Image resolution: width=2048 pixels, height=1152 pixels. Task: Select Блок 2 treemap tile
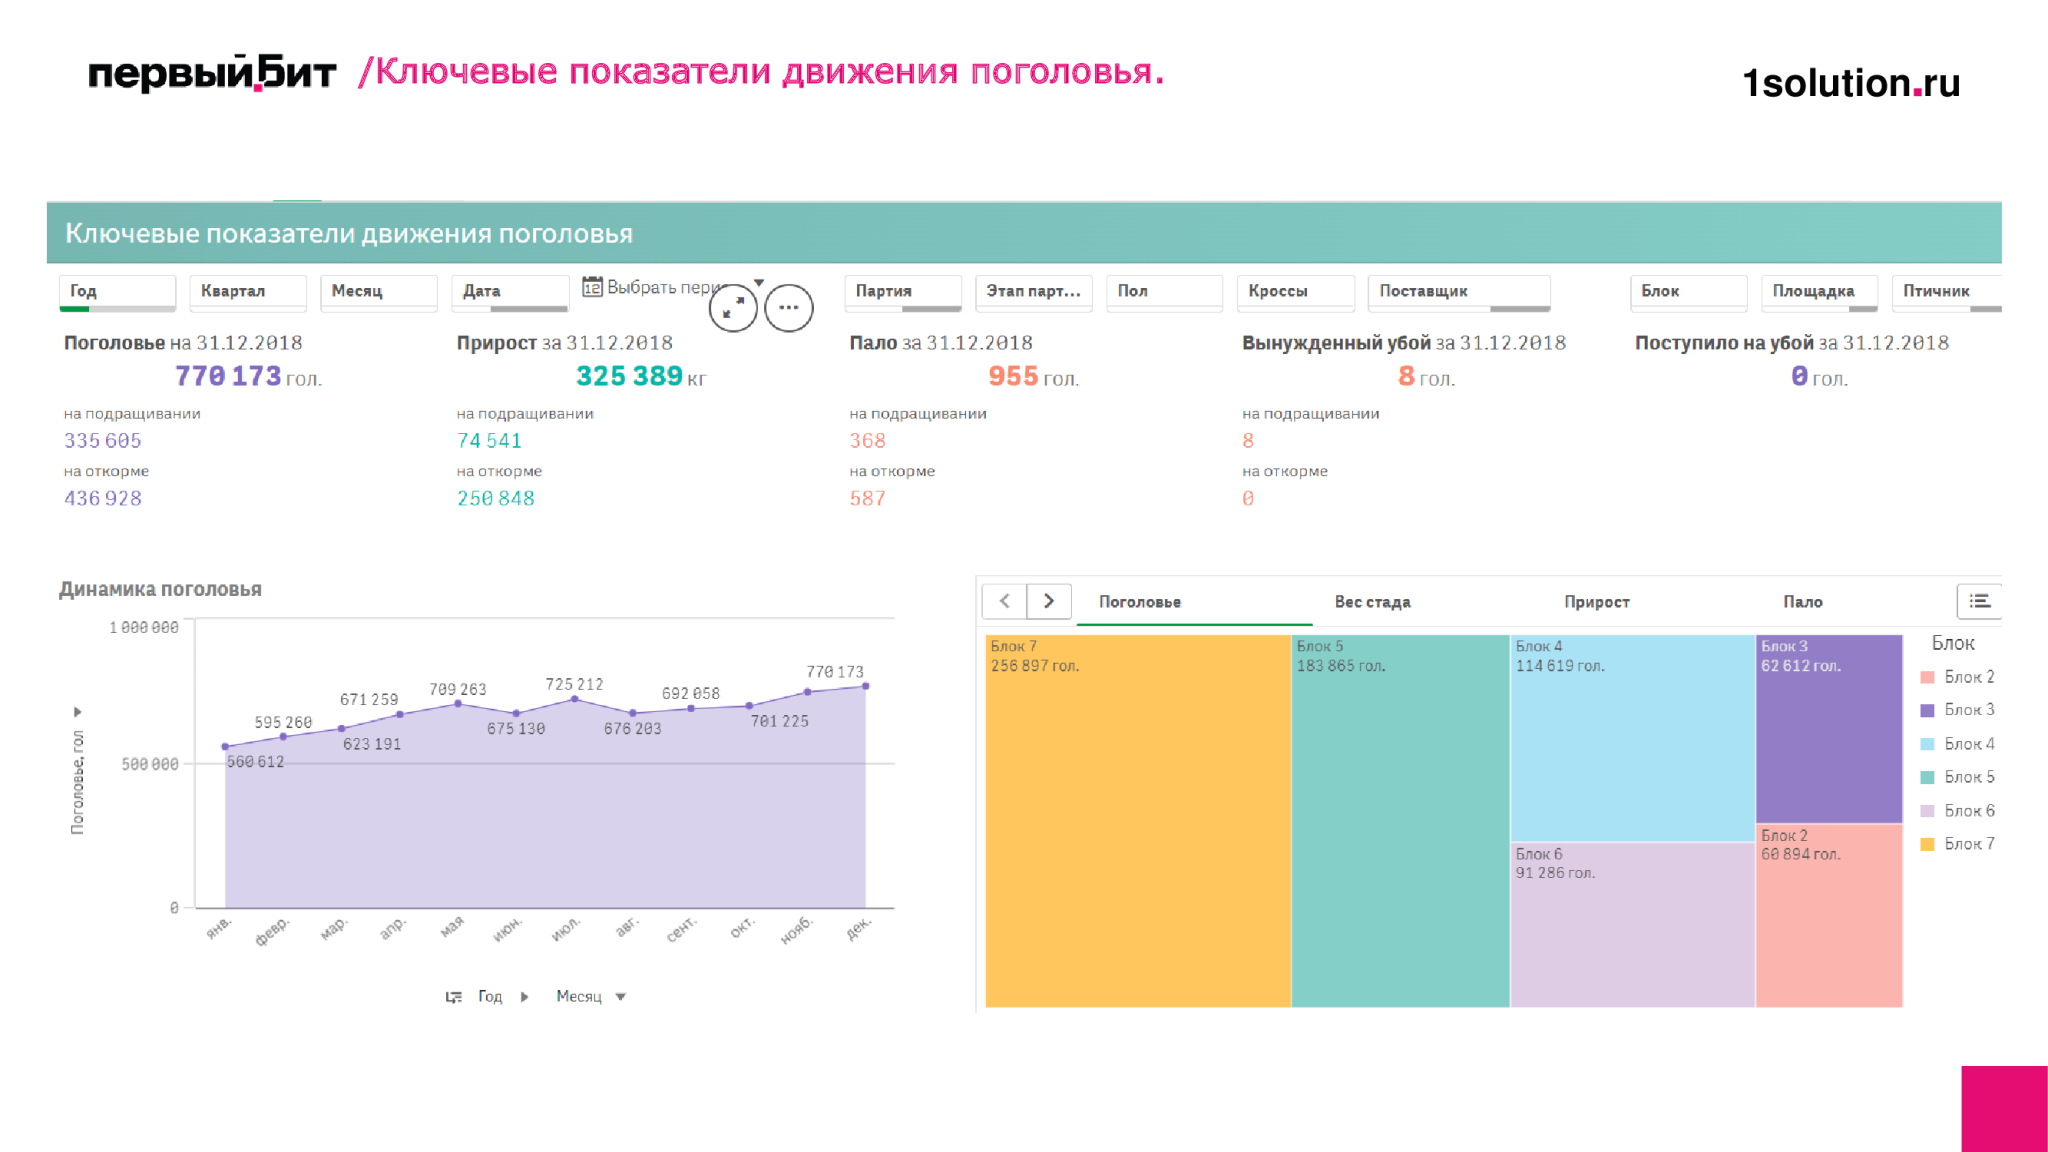pyautogui.click(x=1829, y=916)
